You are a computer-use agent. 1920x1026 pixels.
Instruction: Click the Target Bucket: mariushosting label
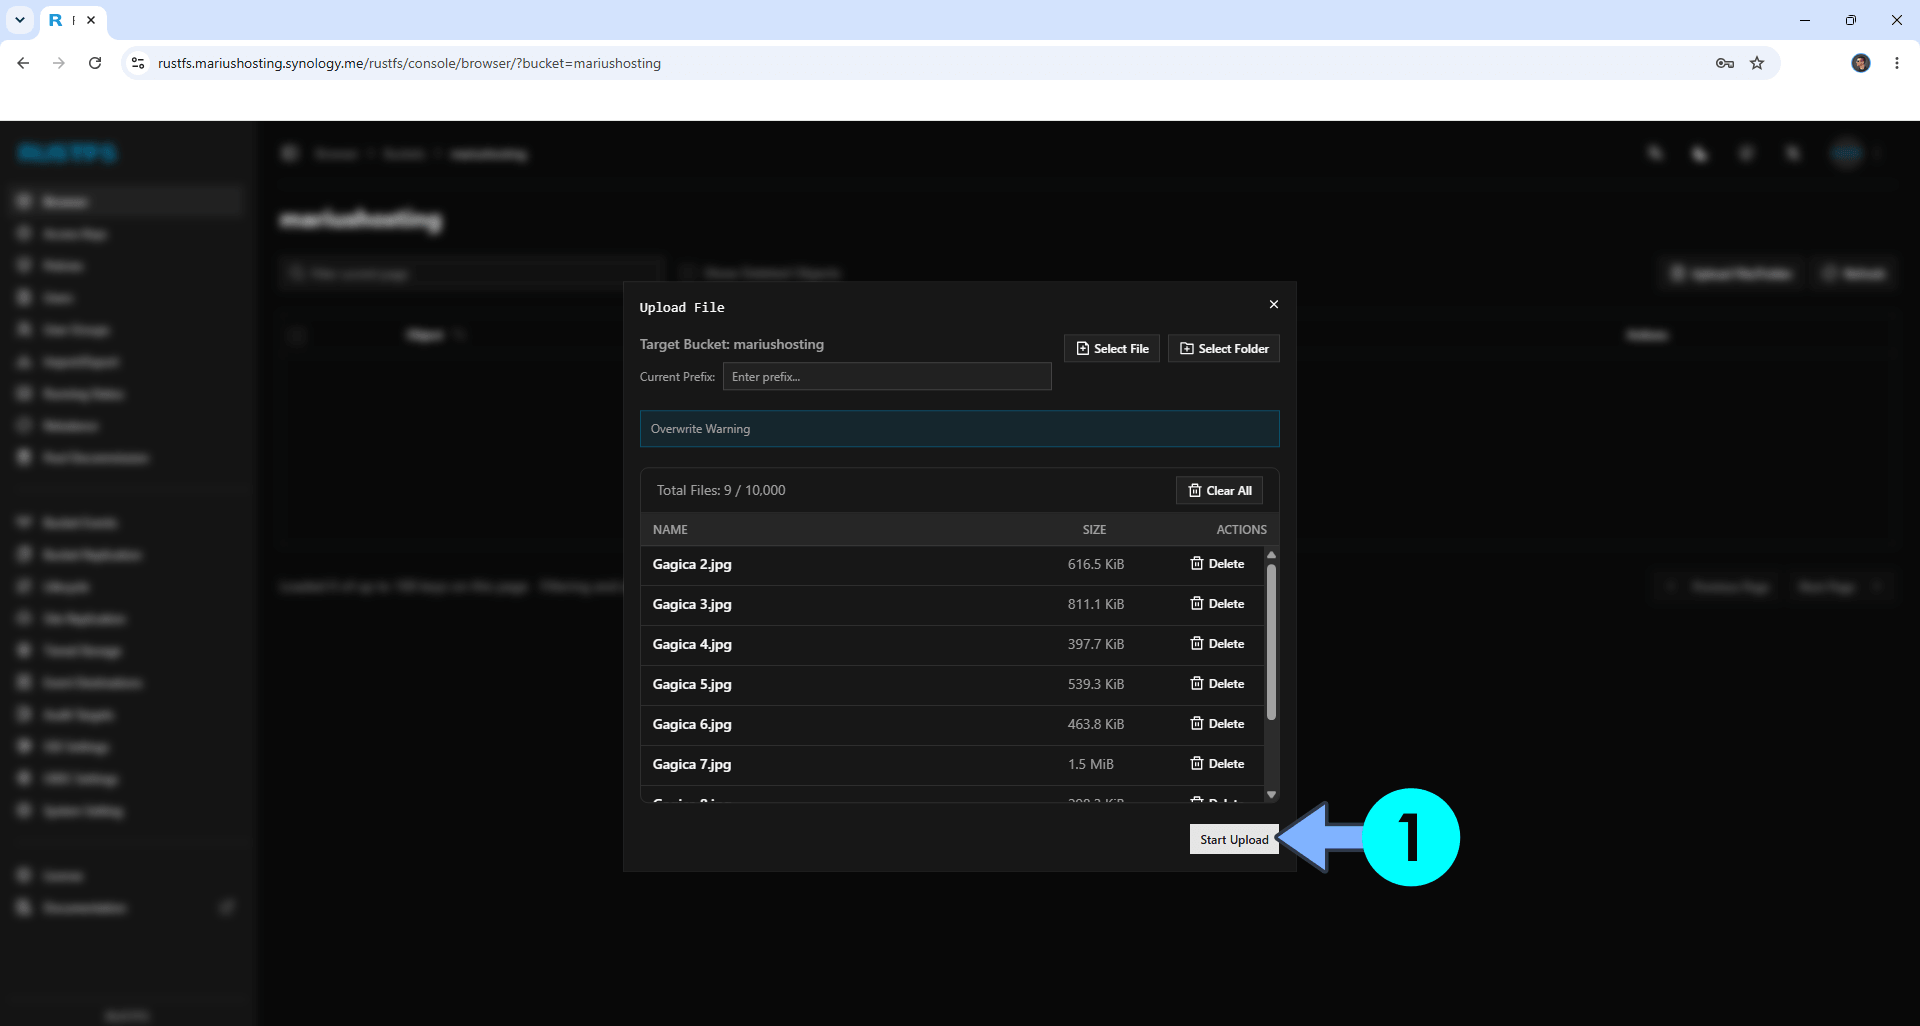coord(732,344)
